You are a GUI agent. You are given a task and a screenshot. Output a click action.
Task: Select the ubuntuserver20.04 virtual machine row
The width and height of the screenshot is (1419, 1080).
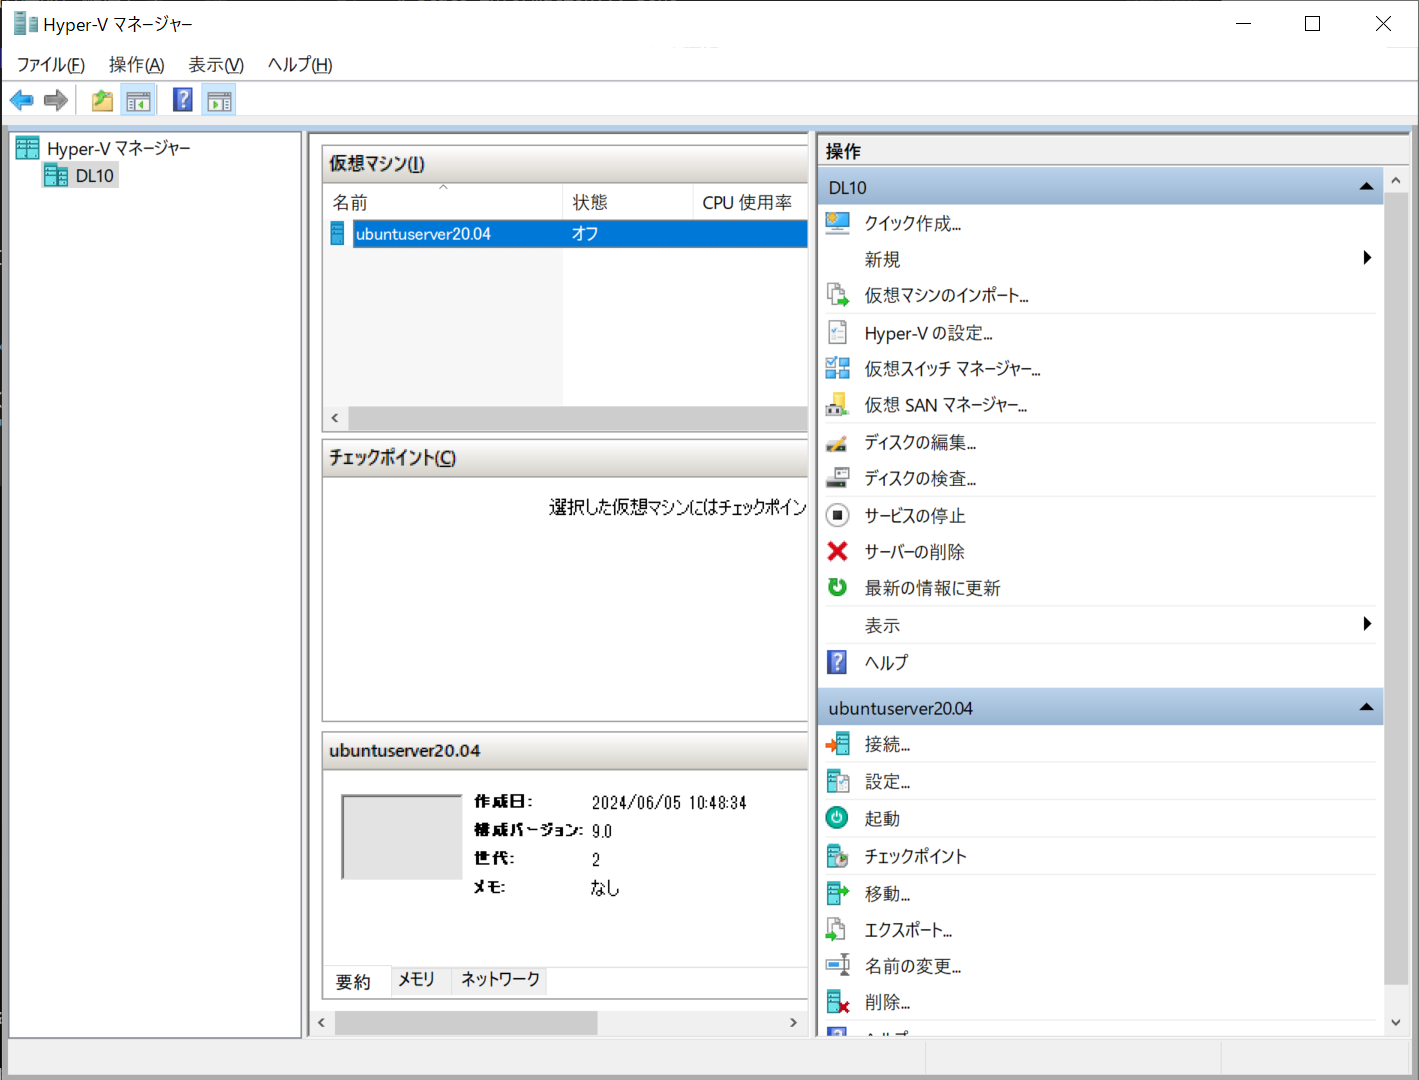coord(580,234)
